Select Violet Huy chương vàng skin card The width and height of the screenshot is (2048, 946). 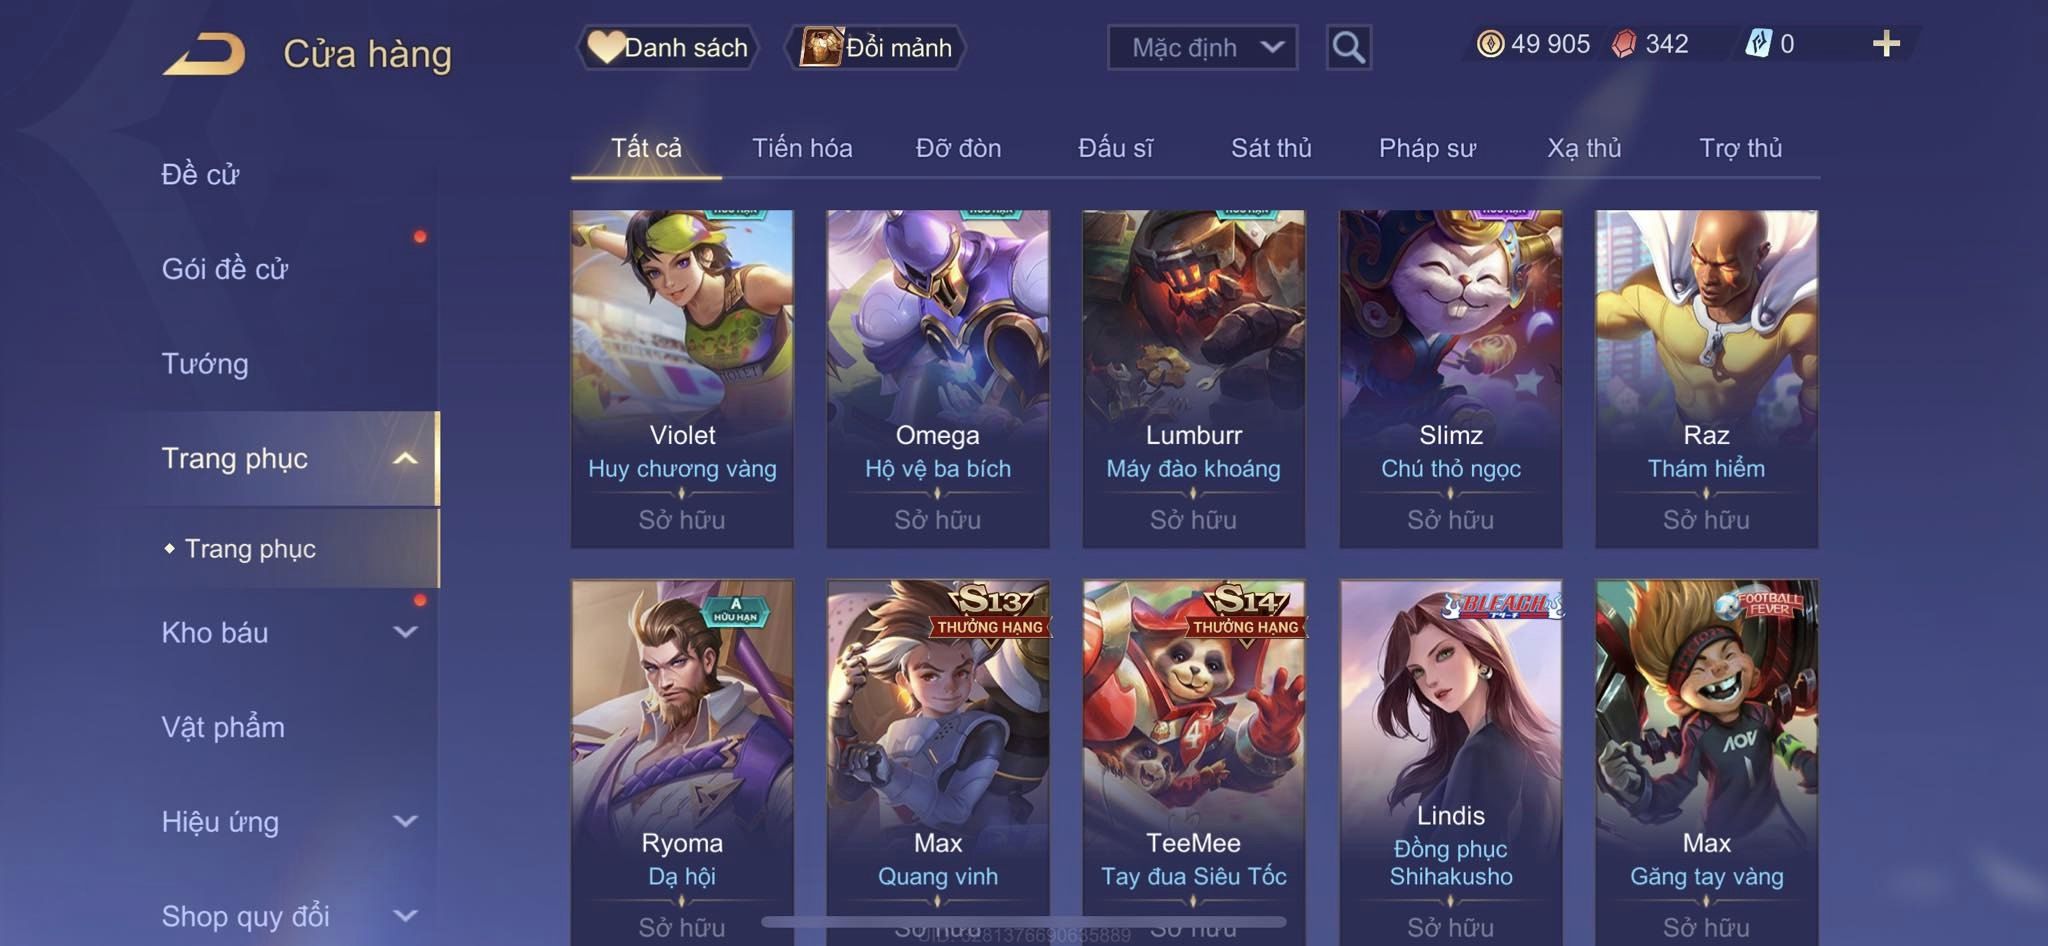pyautogui.click(x=682, y=378)
